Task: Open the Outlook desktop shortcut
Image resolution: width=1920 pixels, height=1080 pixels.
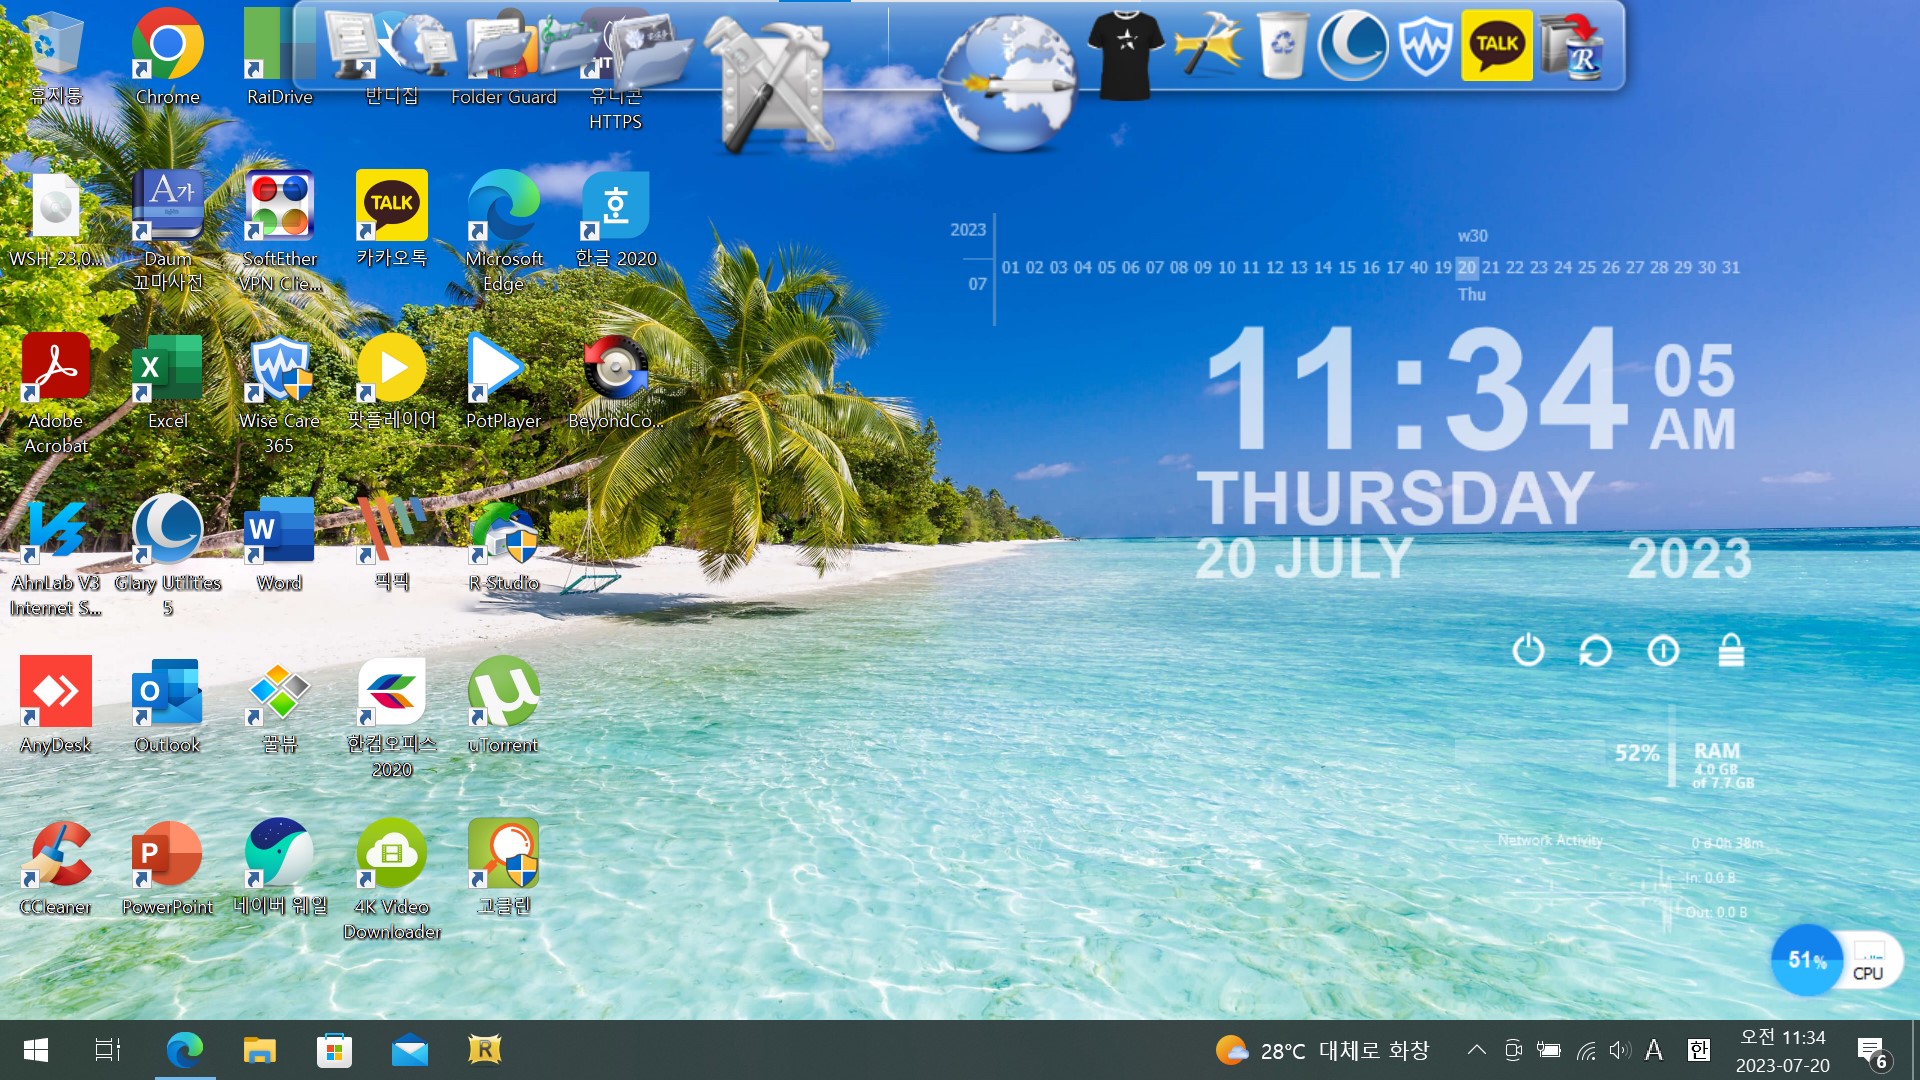Action: [167, 691]
